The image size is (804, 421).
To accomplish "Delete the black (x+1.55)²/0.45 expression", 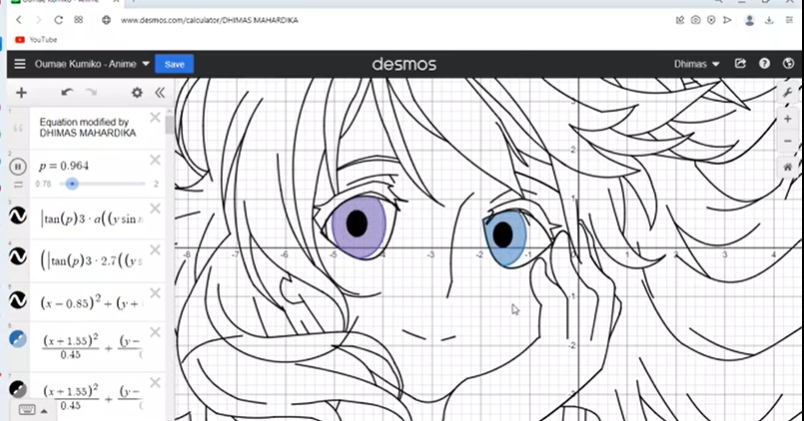I will click(x=155, y=383).
